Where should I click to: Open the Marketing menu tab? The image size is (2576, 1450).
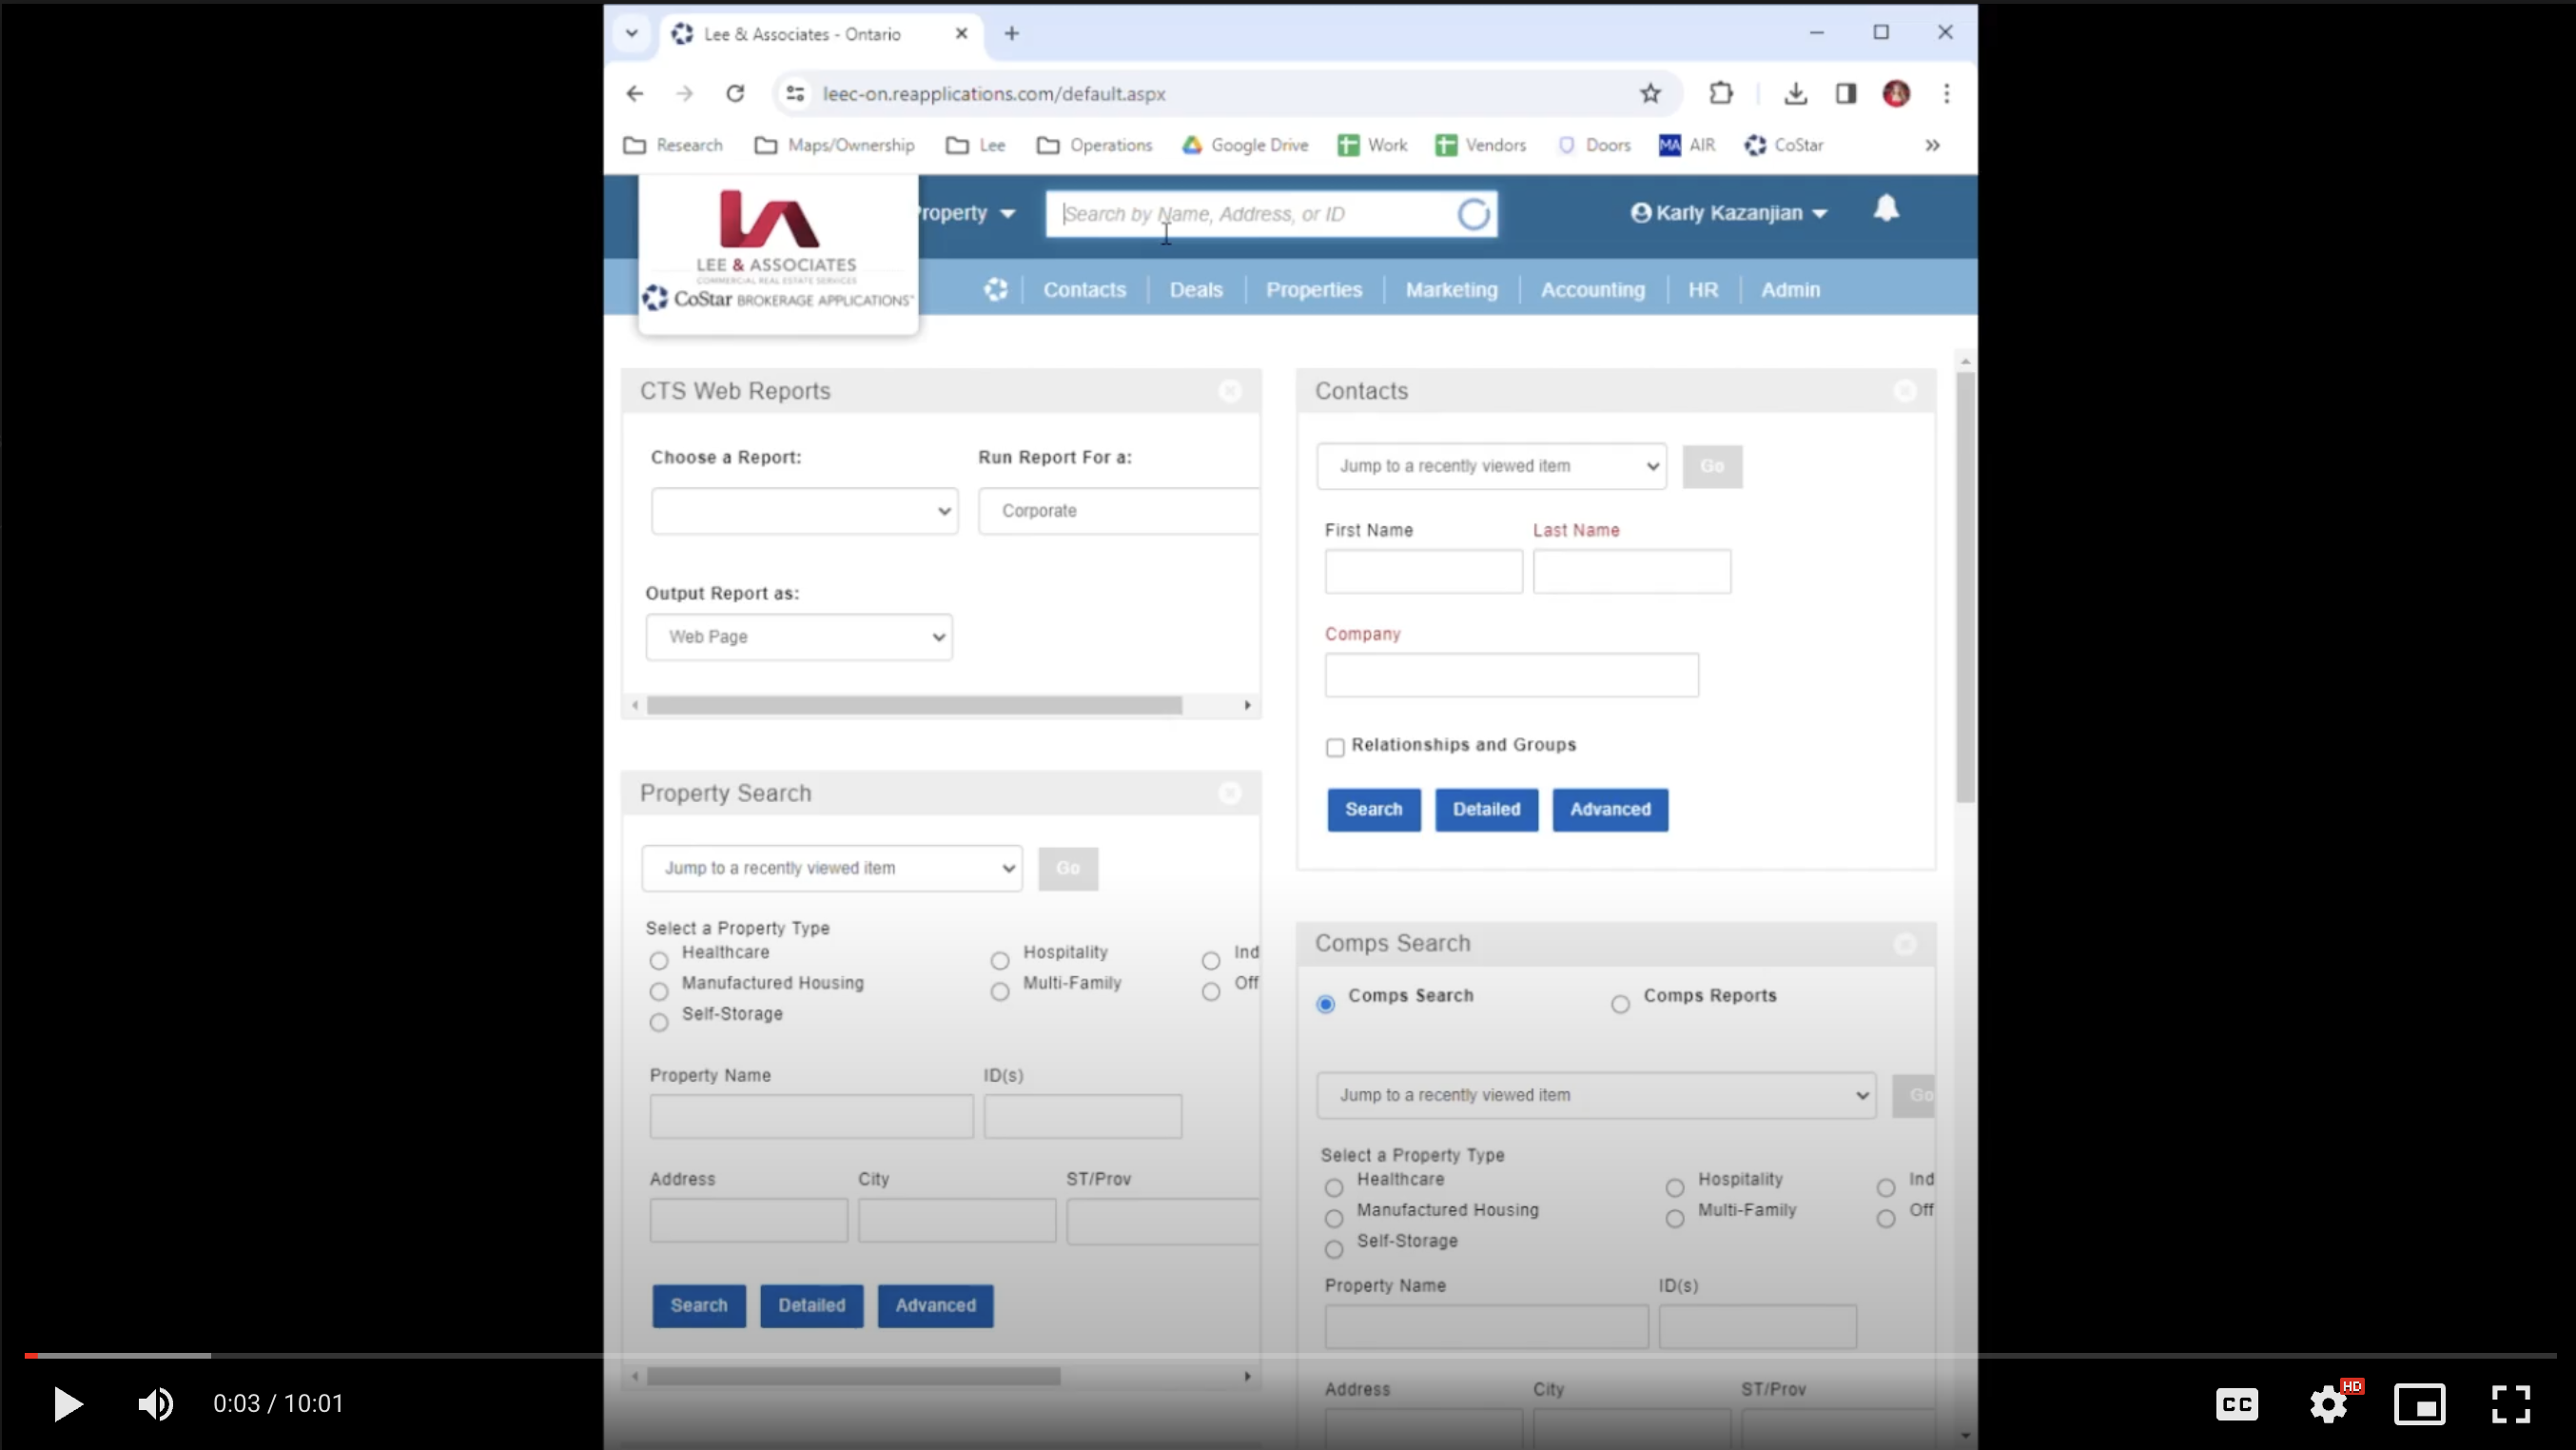[x=1451, y=289]
